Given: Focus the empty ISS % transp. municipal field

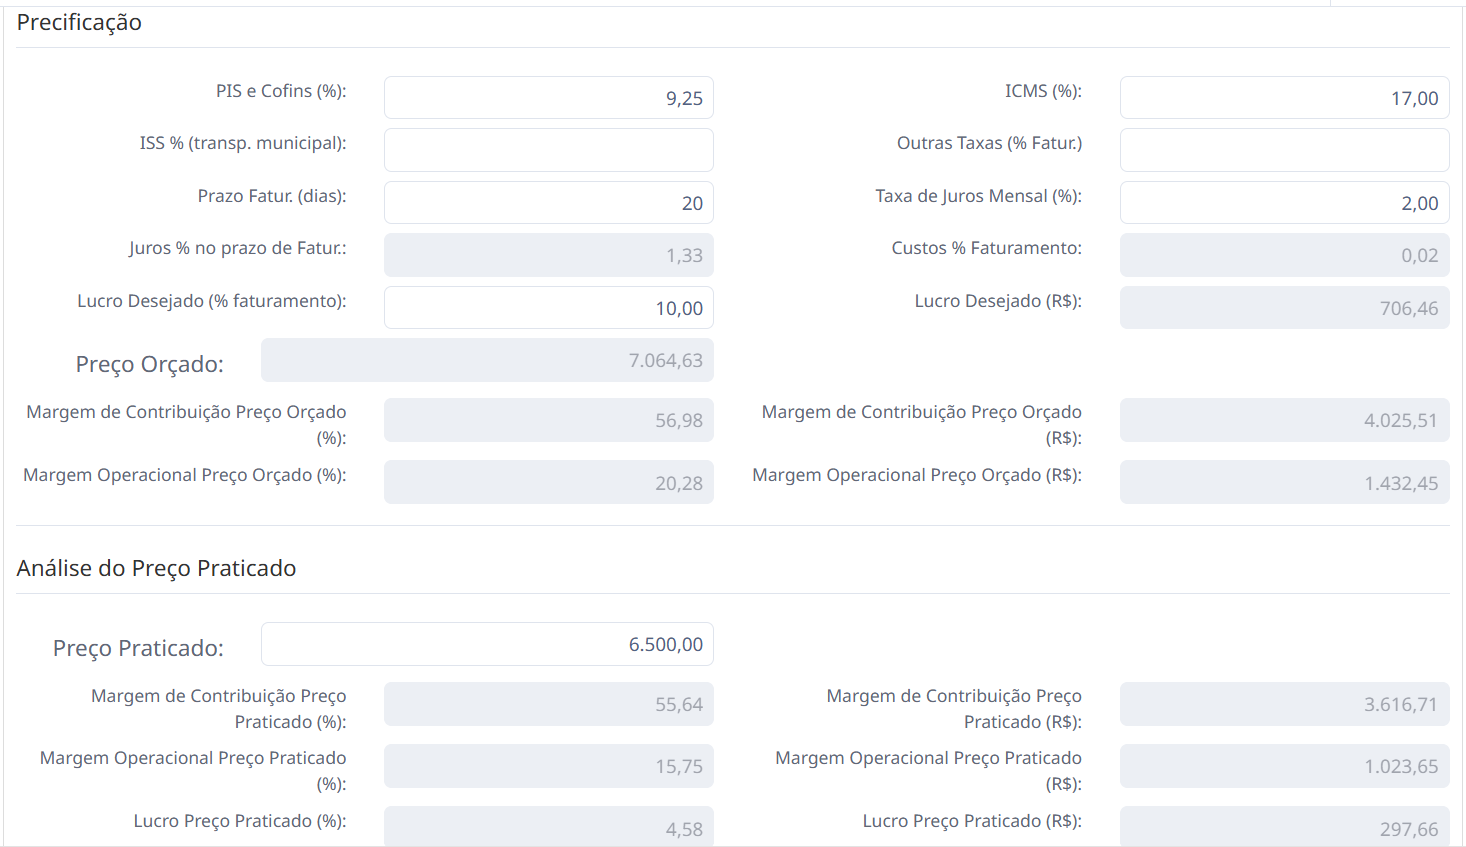Looking at the screenshot, I should click(548, 150).
